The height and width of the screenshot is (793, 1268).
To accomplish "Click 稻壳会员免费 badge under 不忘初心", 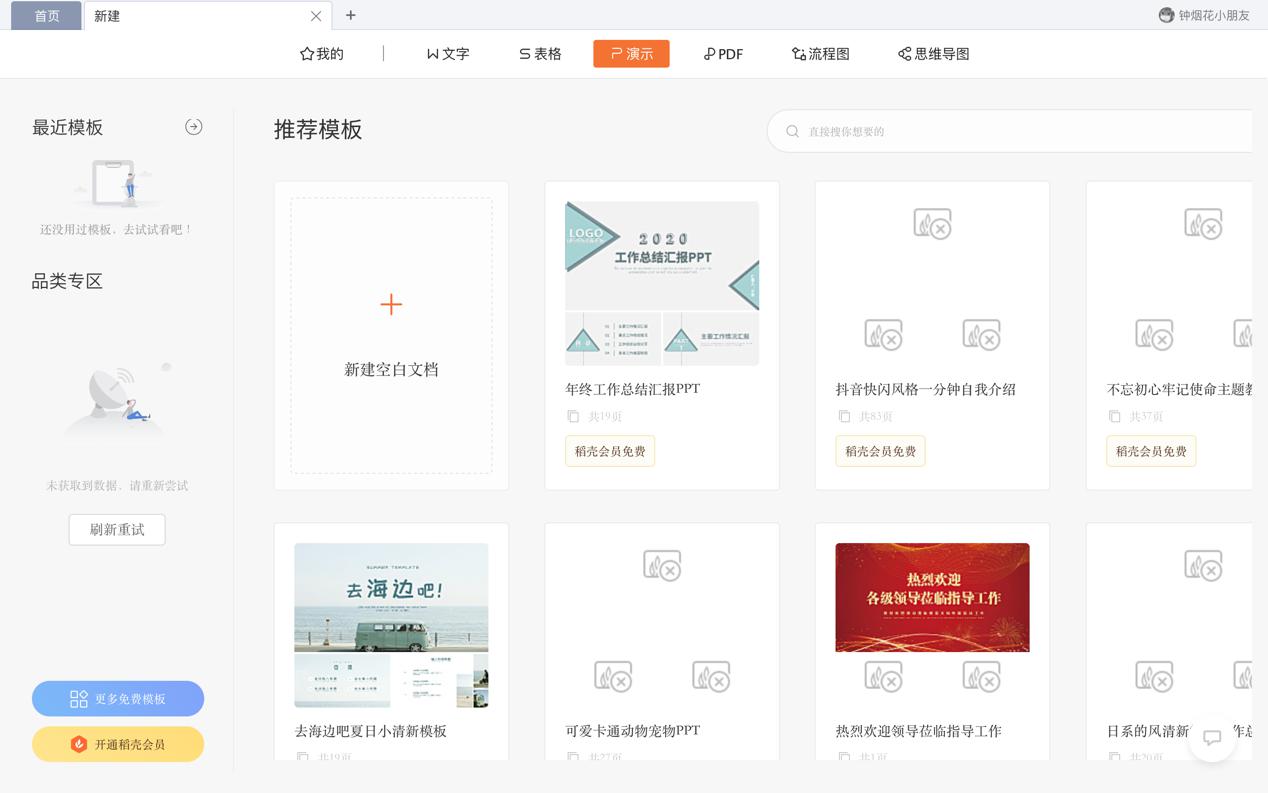I will [1151, 451].
